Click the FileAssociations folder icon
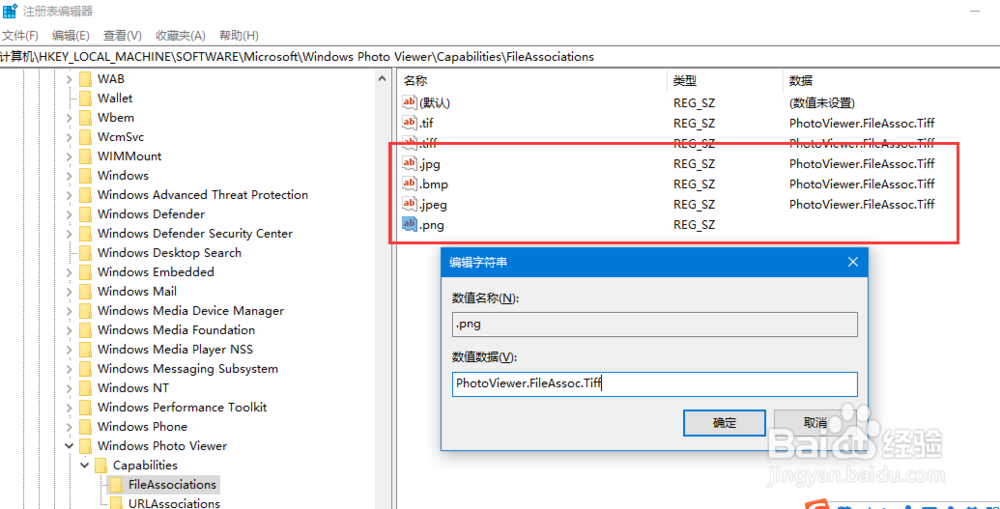 (x=116, y=485)
